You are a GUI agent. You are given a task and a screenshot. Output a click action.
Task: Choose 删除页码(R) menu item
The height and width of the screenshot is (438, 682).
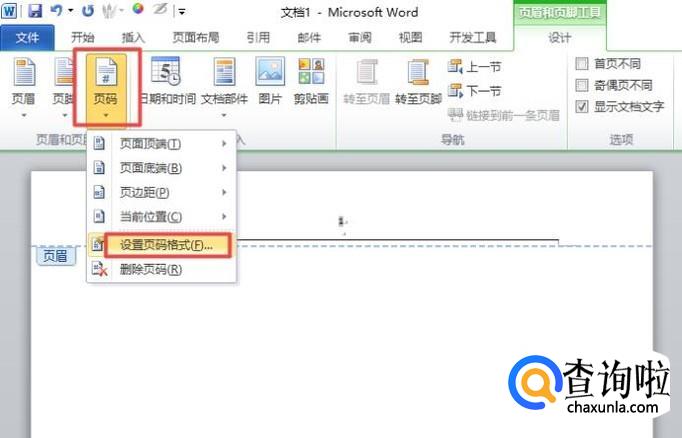click(162, 270)
